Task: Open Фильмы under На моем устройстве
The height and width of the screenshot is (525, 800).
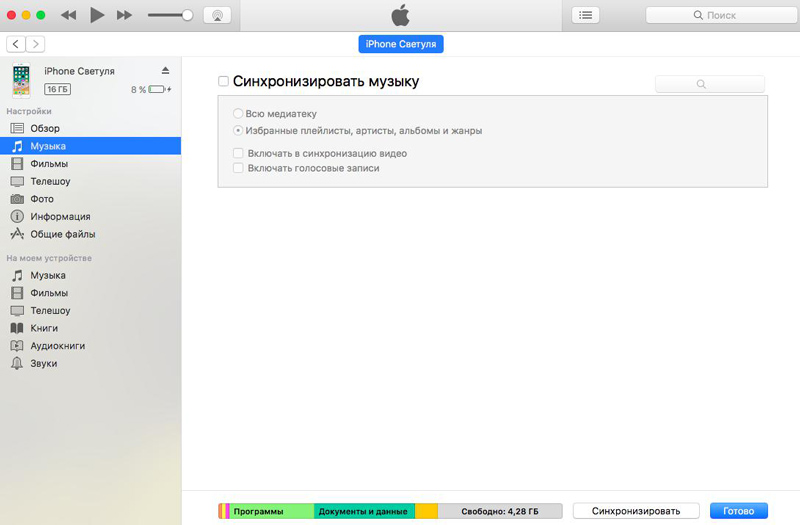Action: click(x=90, y=293)
